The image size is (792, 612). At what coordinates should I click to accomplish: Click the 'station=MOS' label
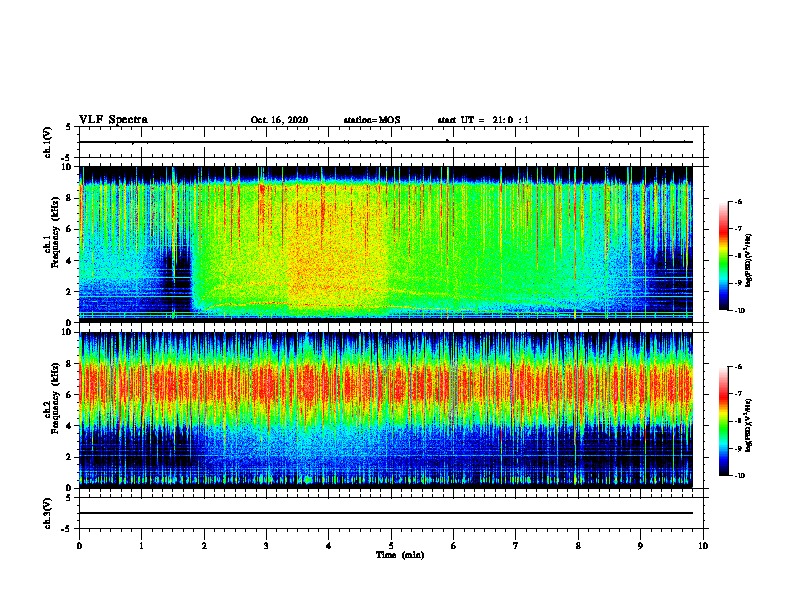372,120
